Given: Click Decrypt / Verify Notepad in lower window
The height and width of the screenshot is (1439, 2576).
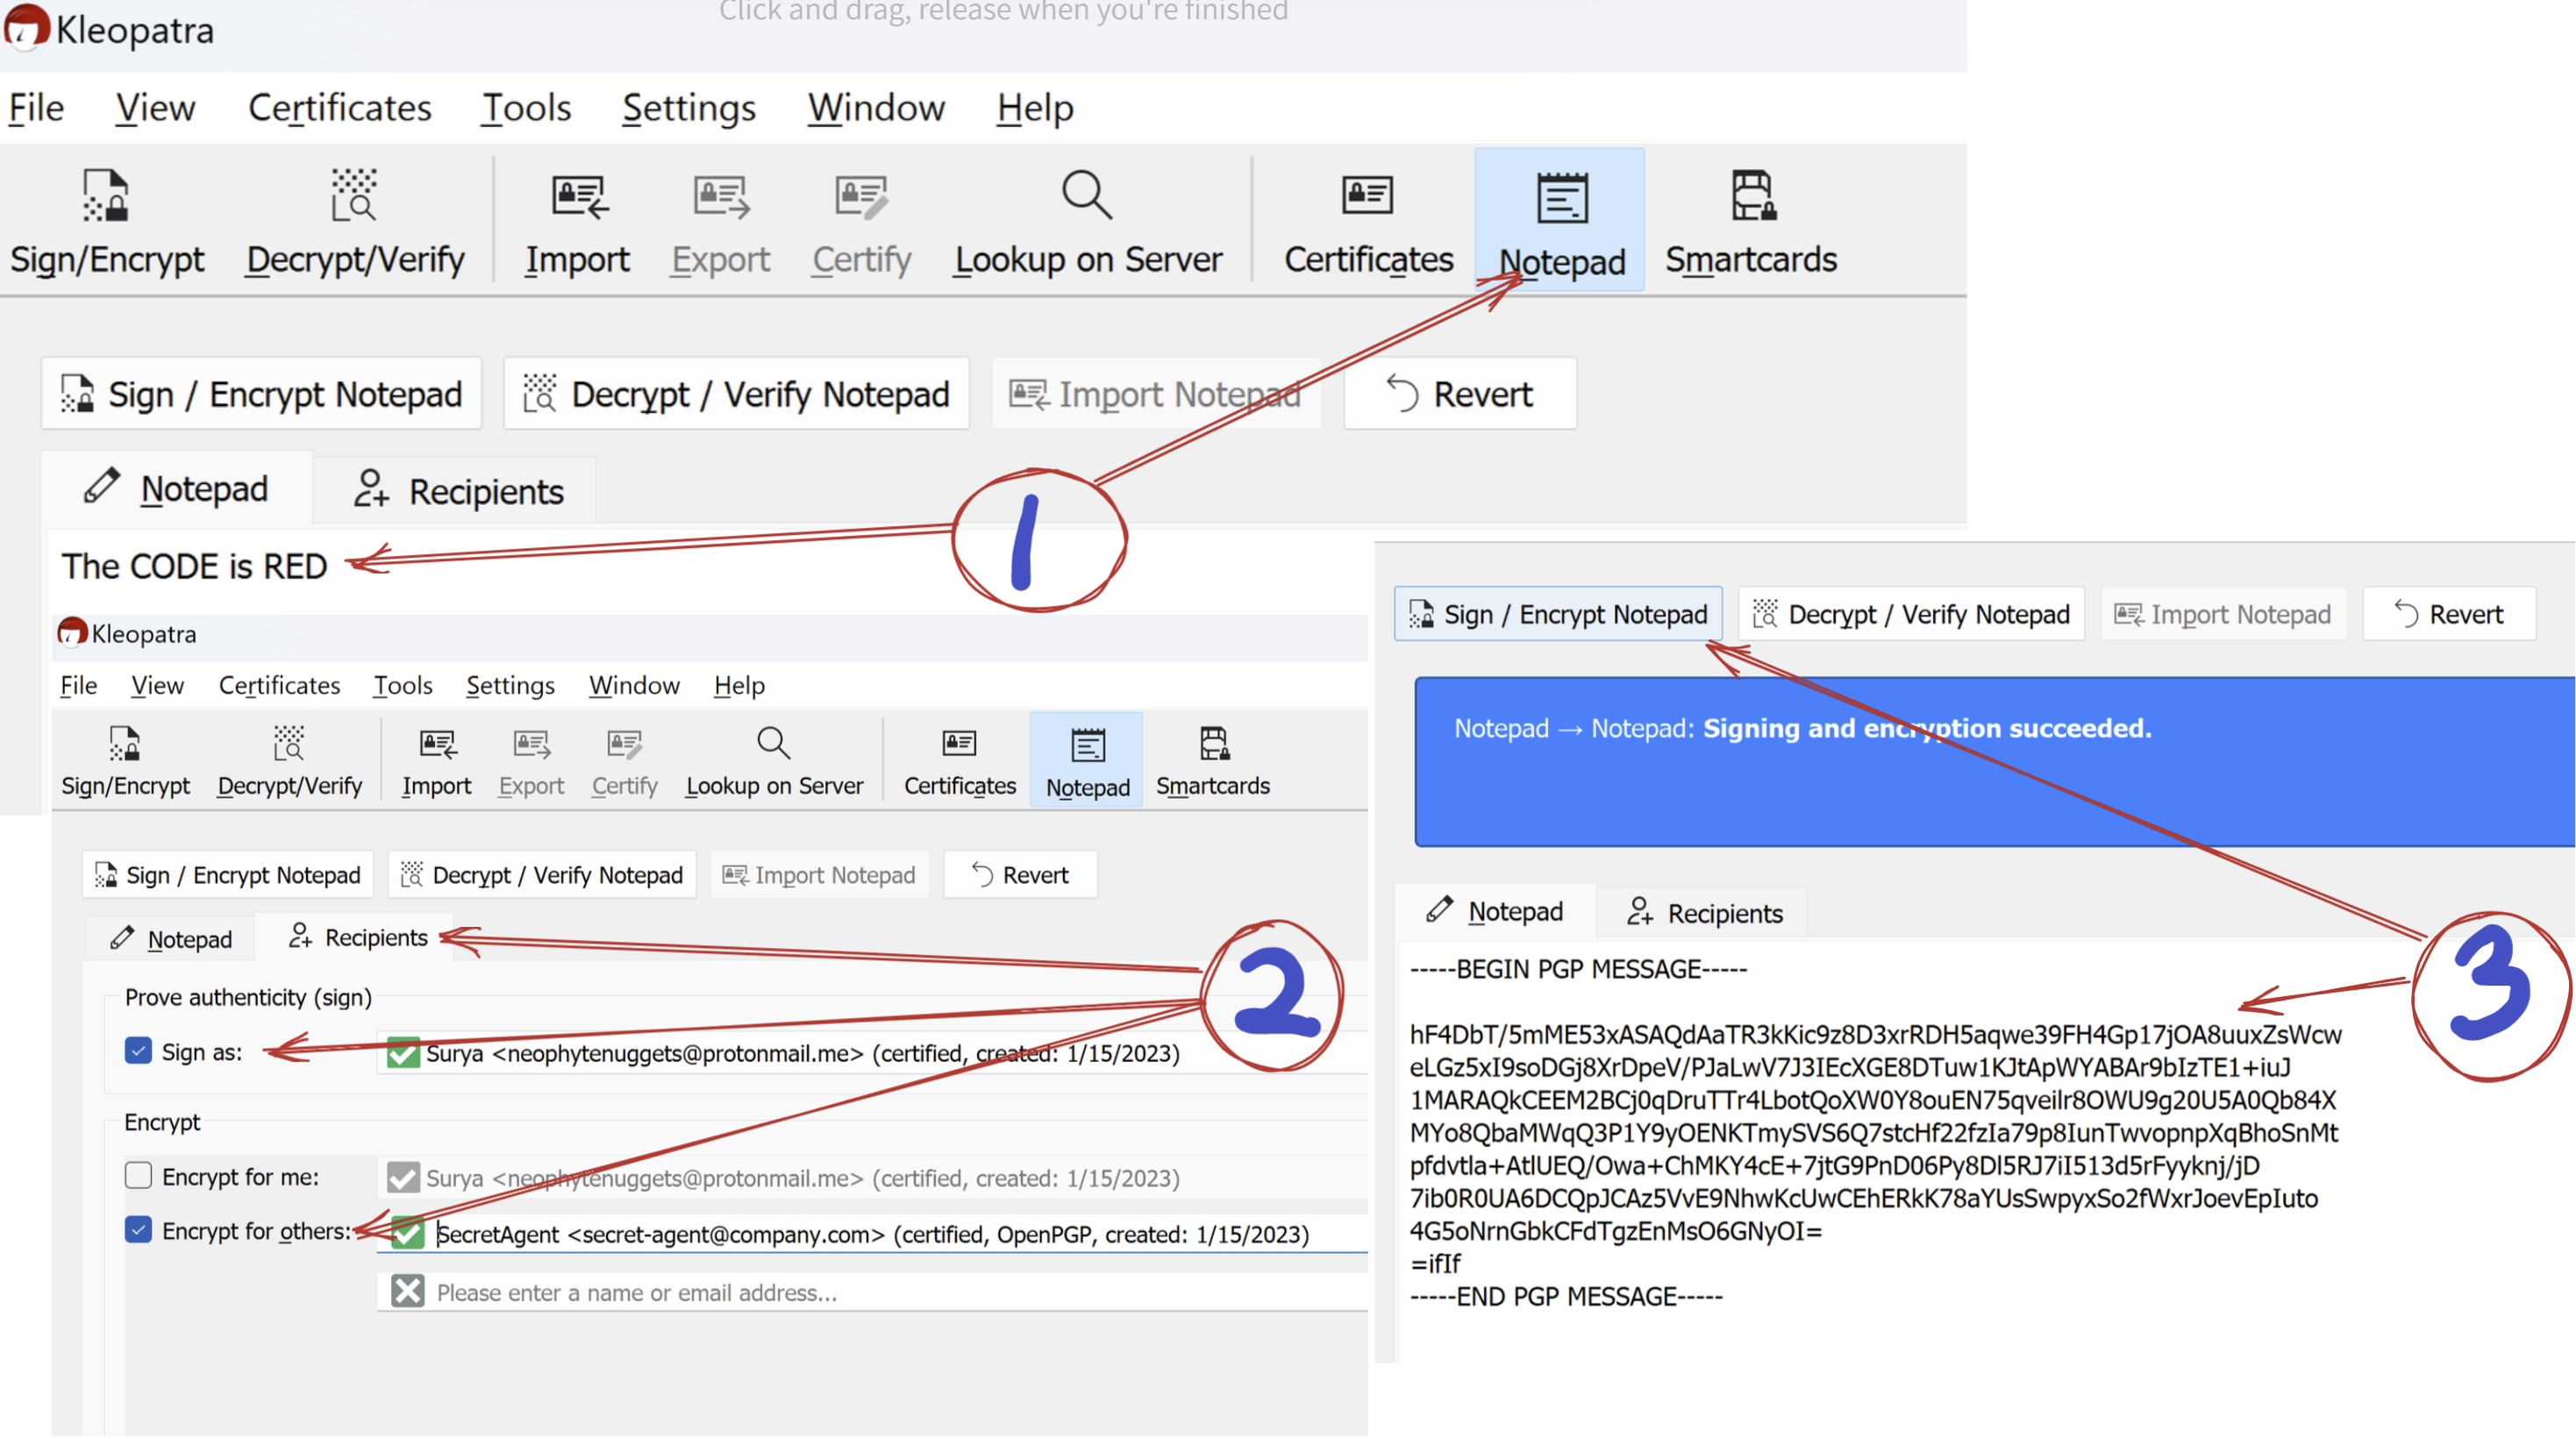Looking at the screenshot, I should point(542,875).
